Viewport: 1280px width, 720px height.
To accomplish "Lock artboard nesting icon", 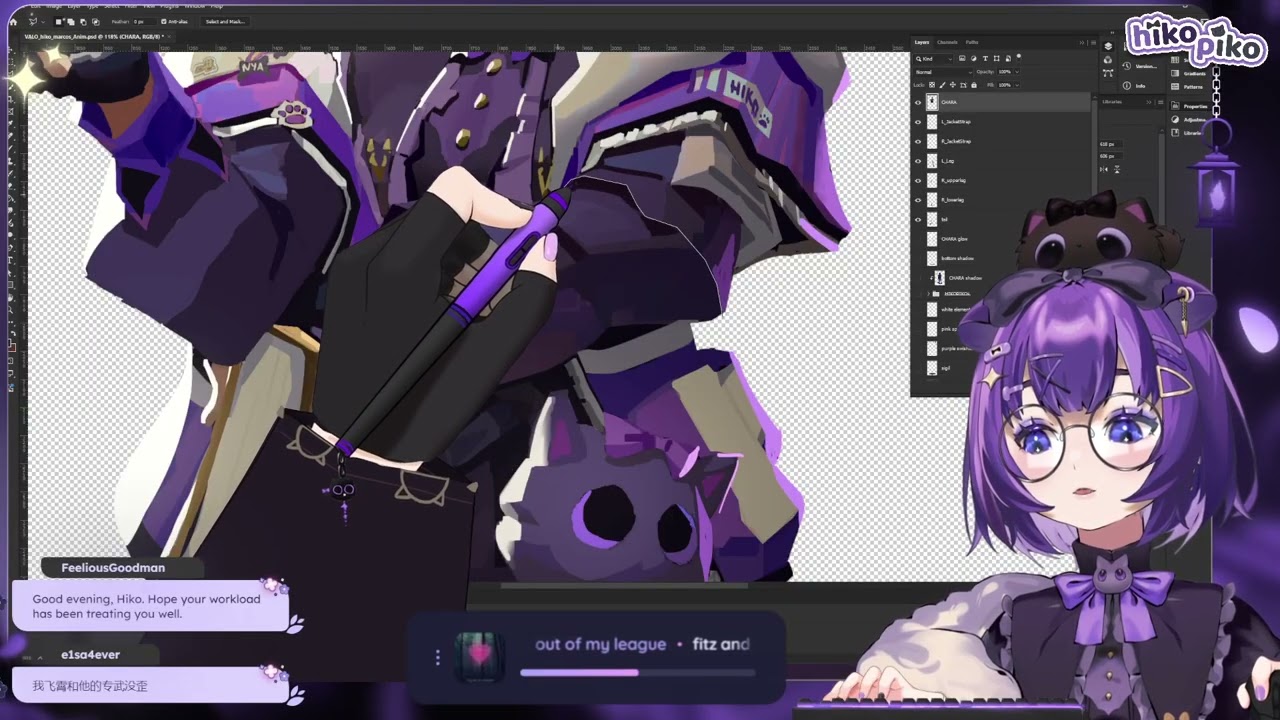I will (963, 85).
